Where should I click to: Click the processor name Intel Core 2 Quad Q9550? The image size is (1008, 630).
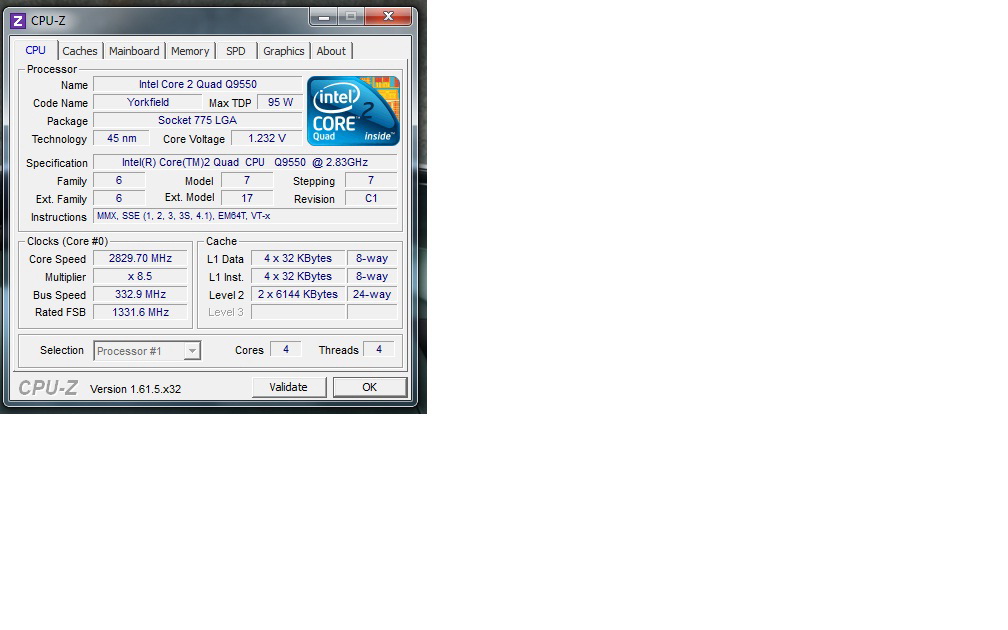click(198, 84)
